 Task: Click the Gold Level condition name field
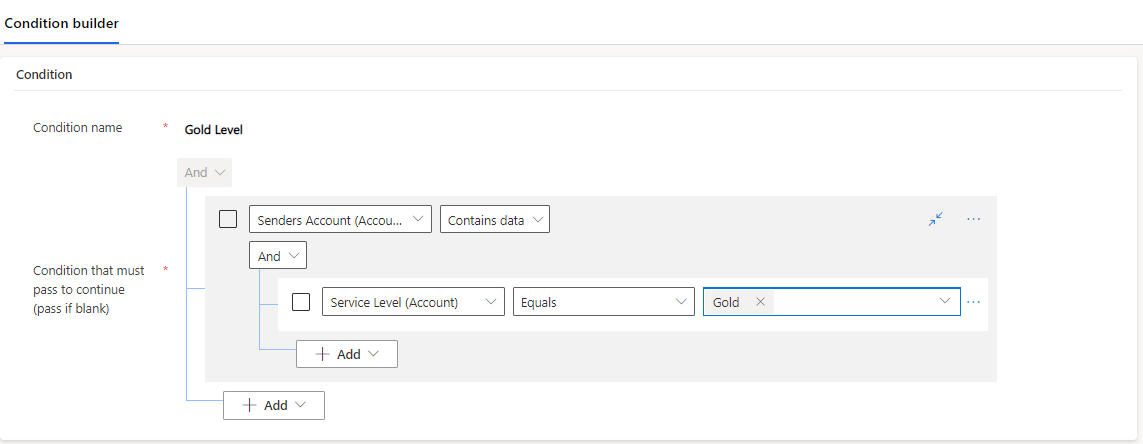click(x=214, y=130)
